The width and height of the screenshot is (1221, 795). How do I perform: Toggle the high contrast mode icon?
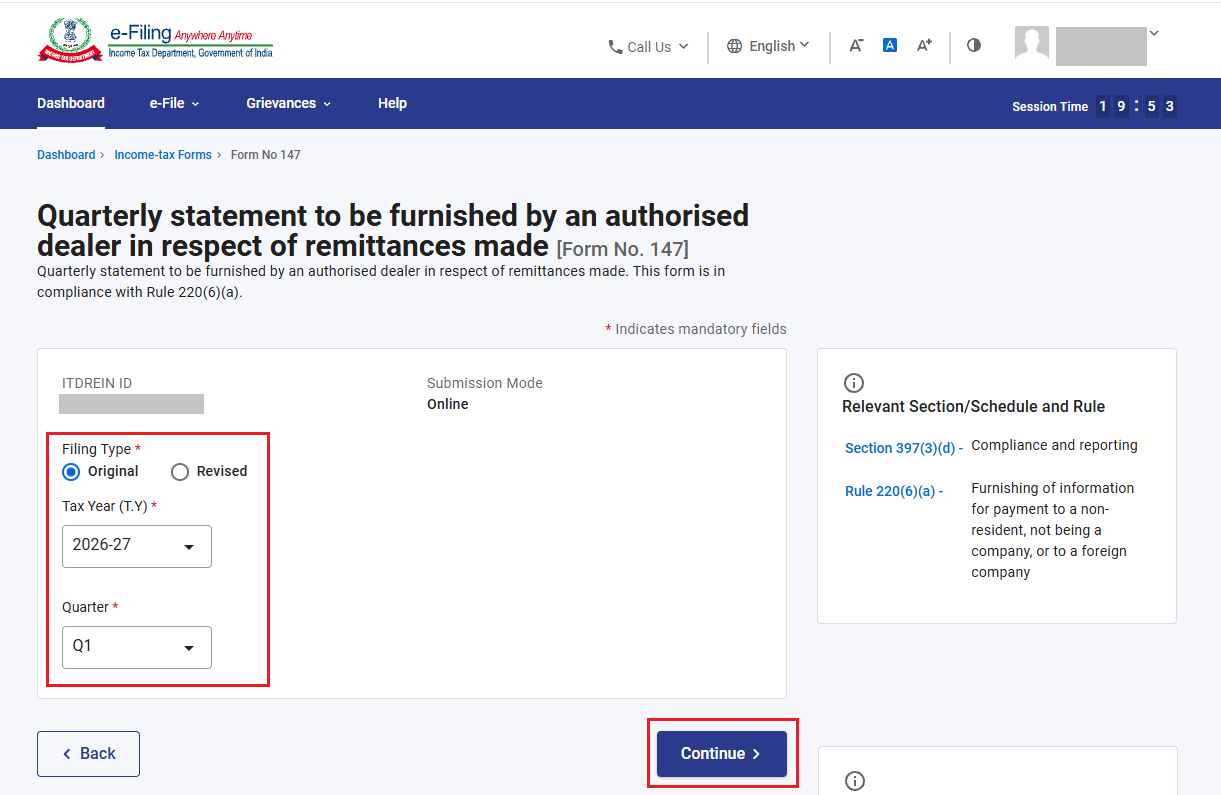click(974, 45)
